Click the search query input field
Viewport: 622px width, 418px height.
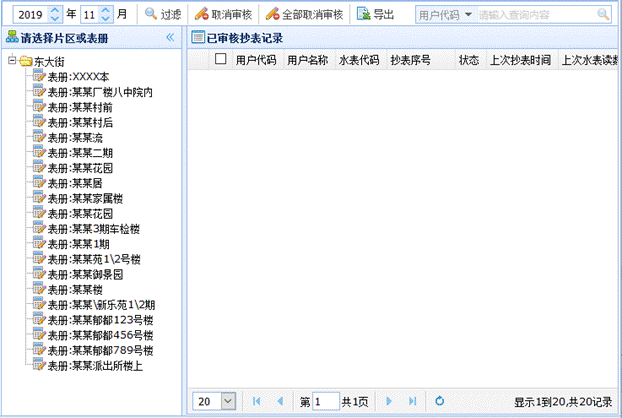tap(536, 15)
